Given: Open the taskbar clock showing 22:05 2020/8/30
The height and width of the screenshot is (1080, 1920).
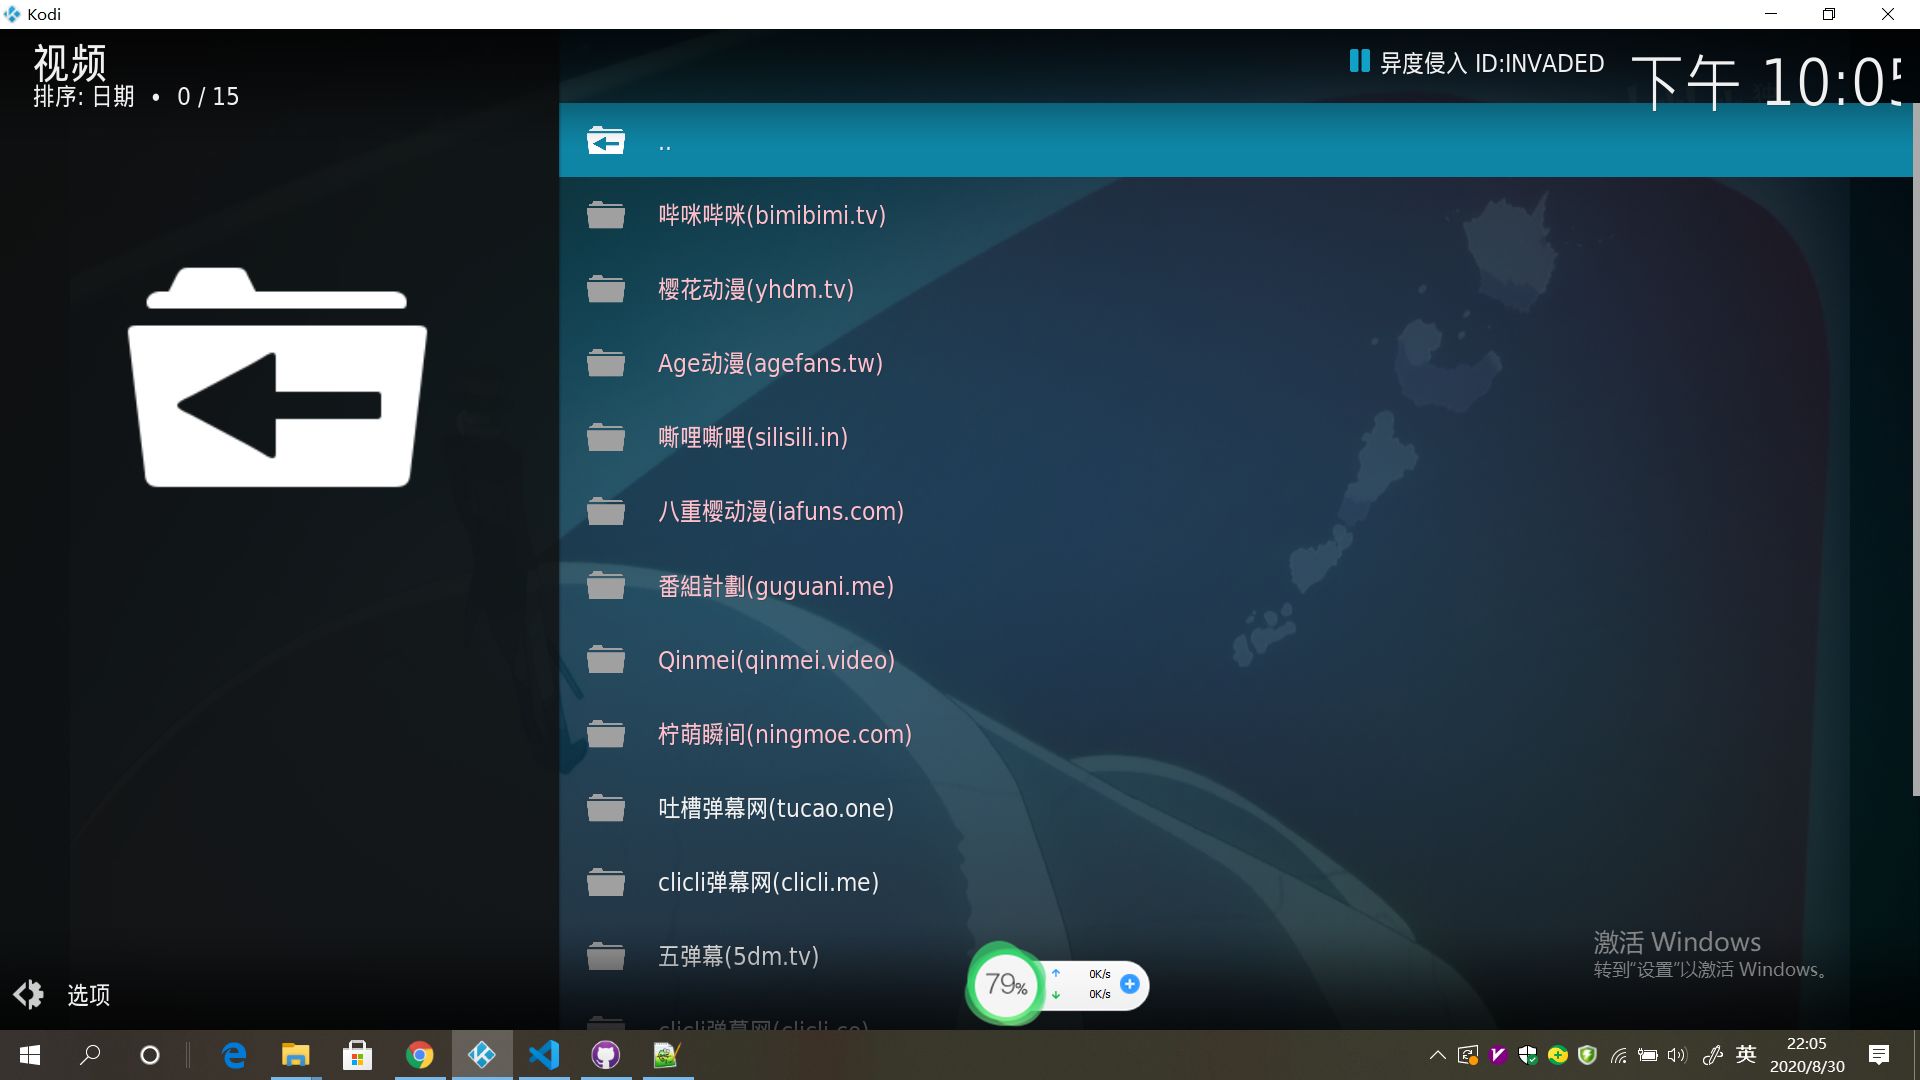Looking at the screenshot, I should [1807, 1055].
